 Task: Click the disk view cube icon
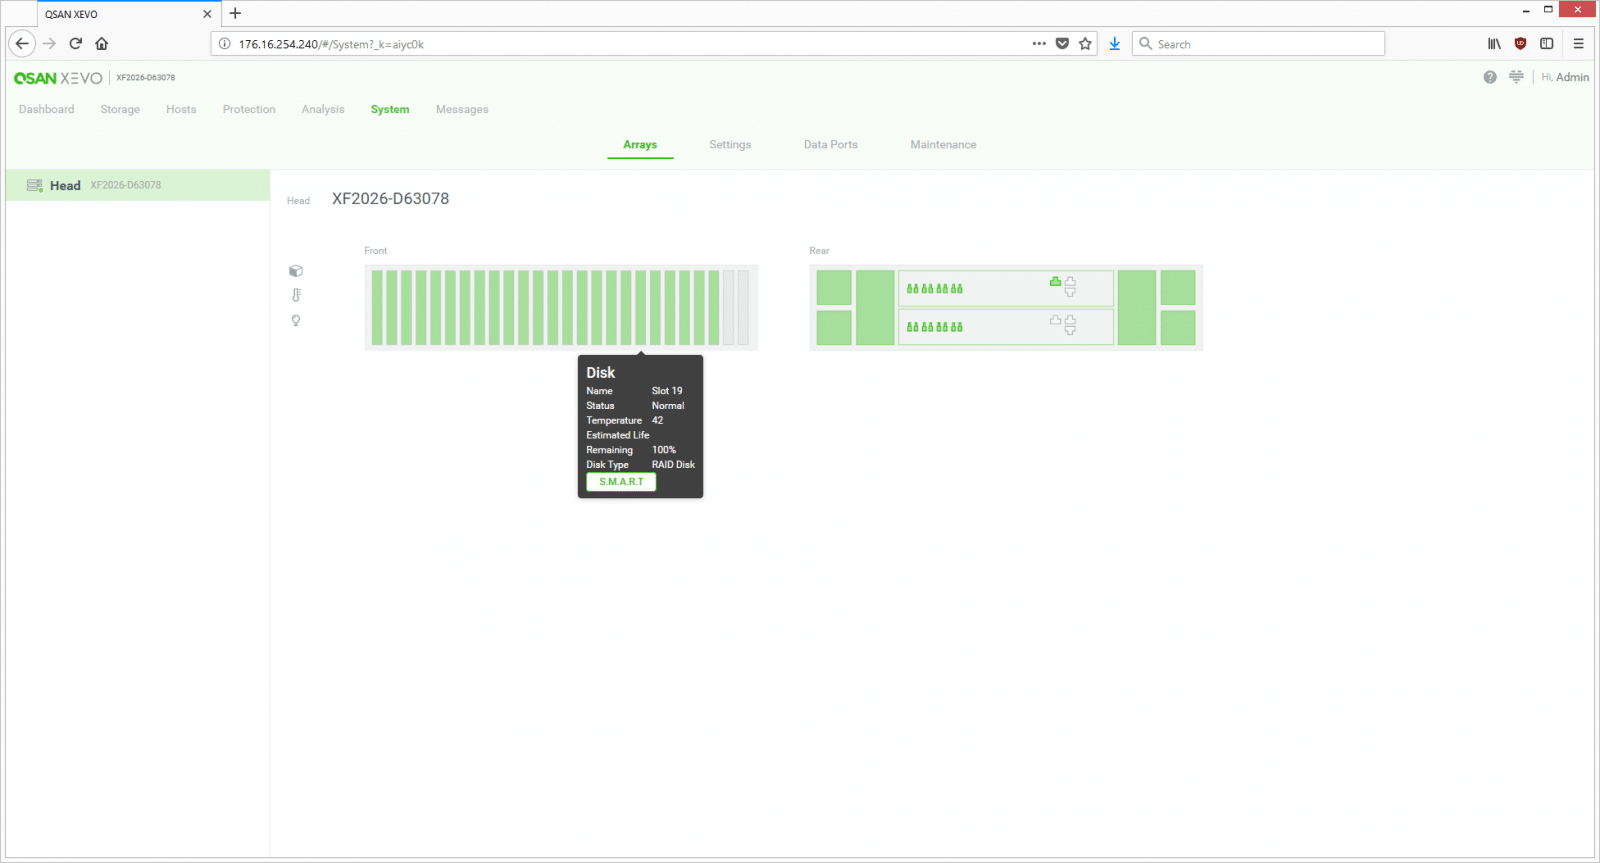coord(296,271)
